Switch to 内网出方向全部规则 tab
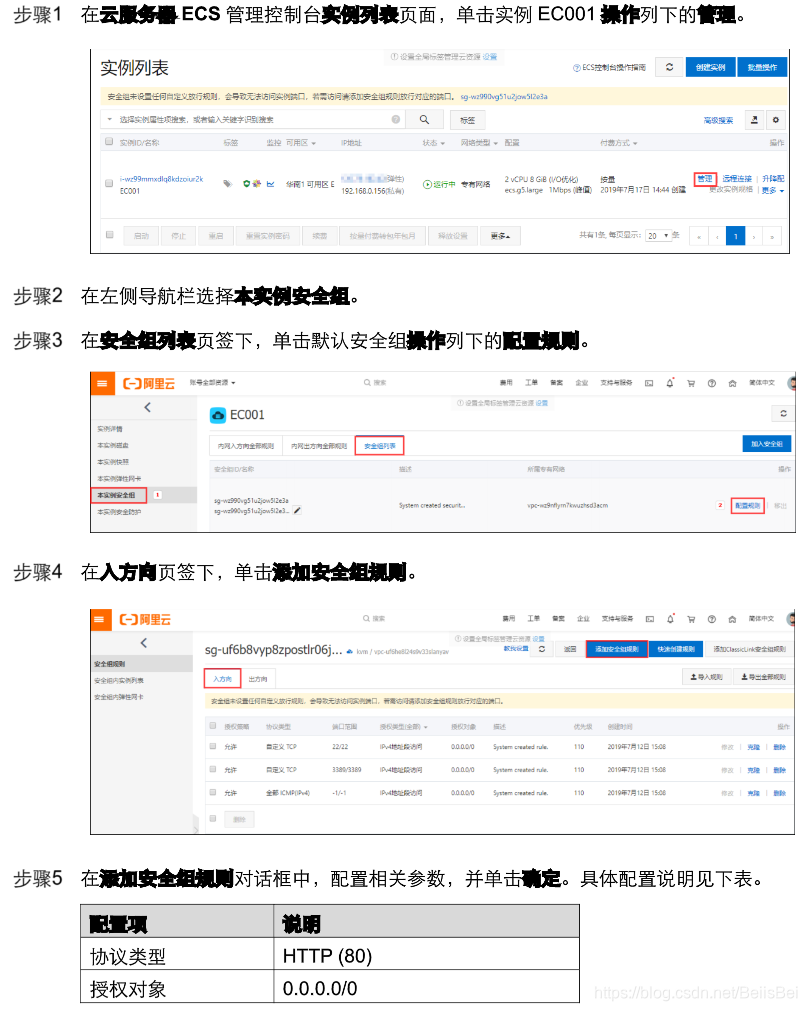This screenshot has height=1011, width=807. [x=318, y=446]
